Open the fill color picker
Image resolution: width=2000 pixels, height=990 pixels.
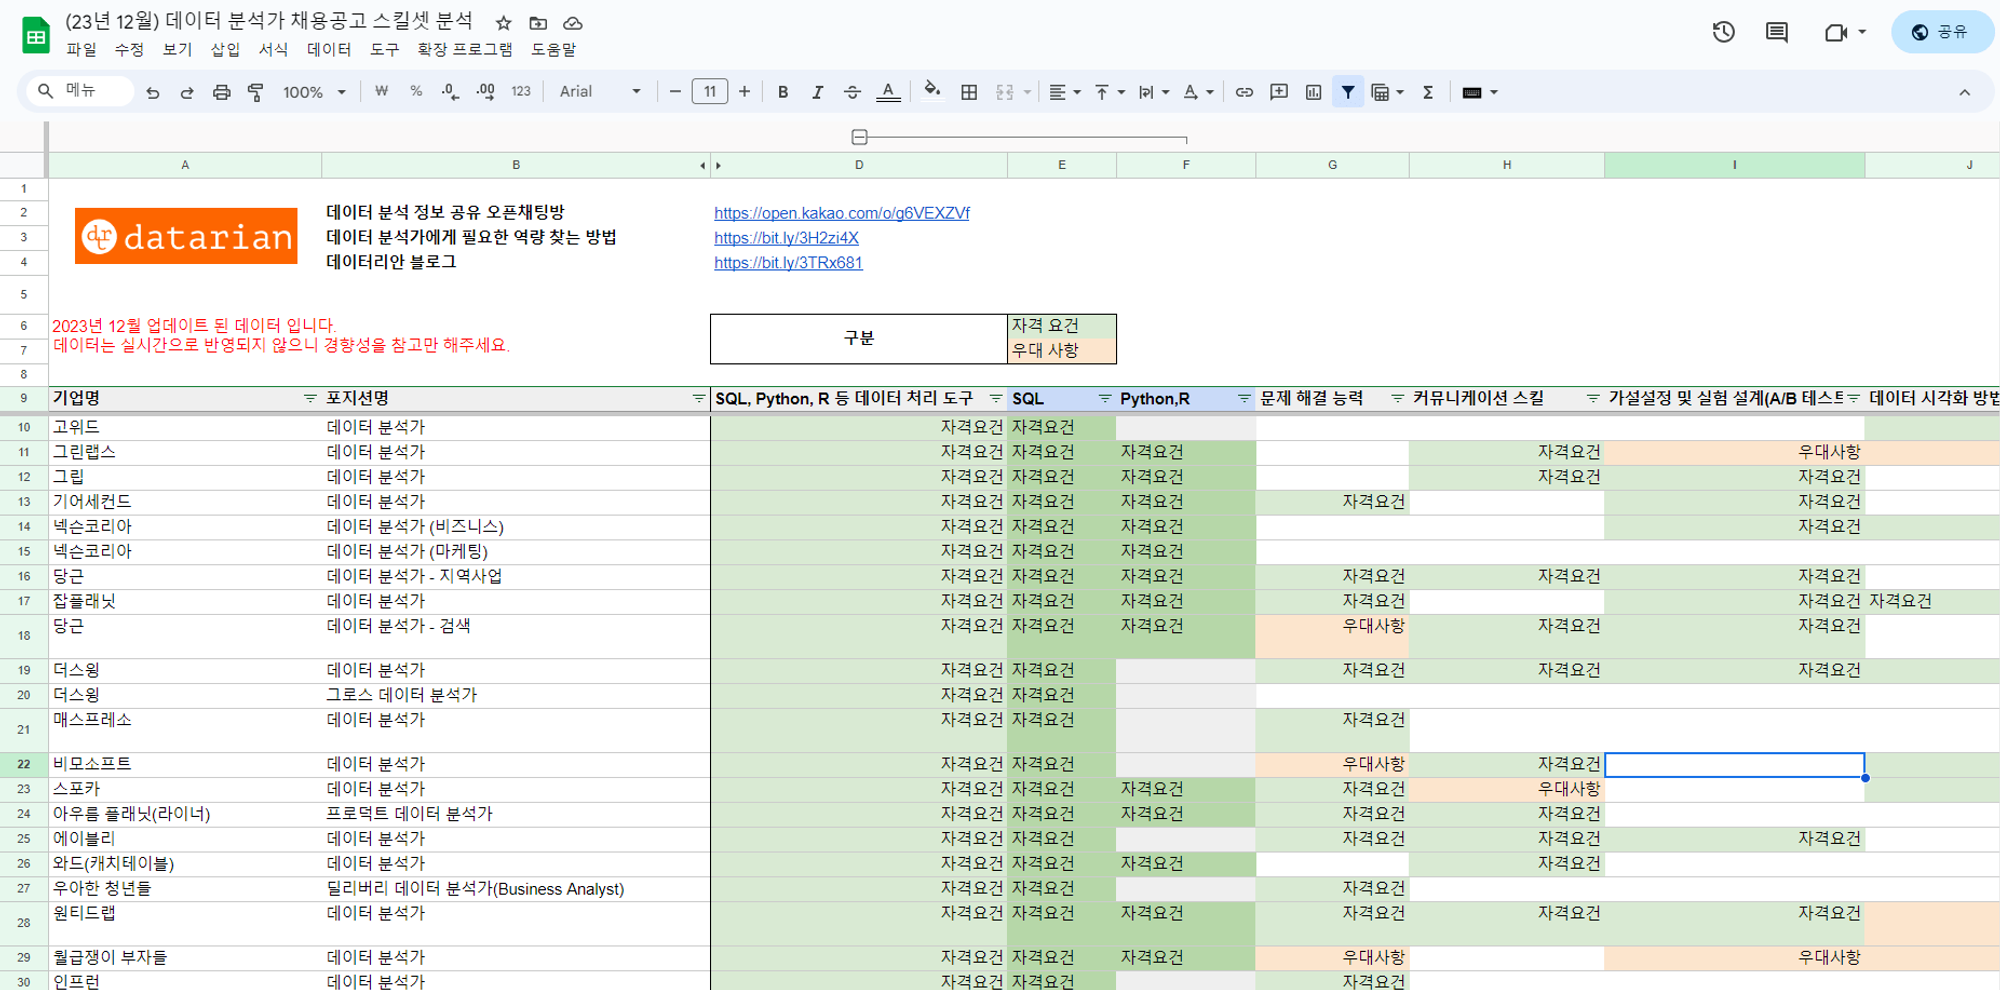click(x=932, y=92)
